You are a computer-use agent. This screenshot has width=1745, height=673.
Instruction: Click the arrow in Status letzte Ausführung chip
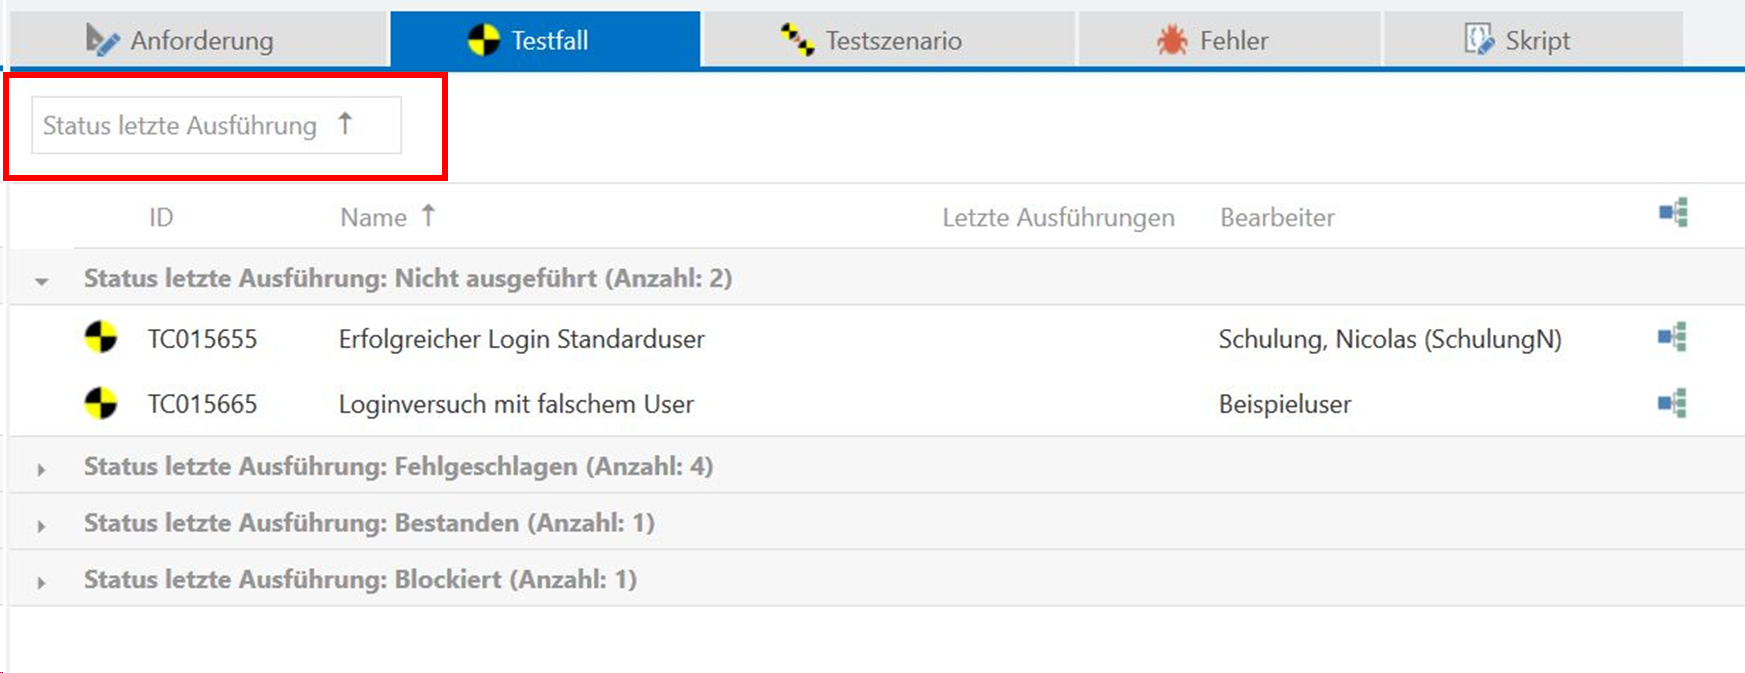point(345,124)
